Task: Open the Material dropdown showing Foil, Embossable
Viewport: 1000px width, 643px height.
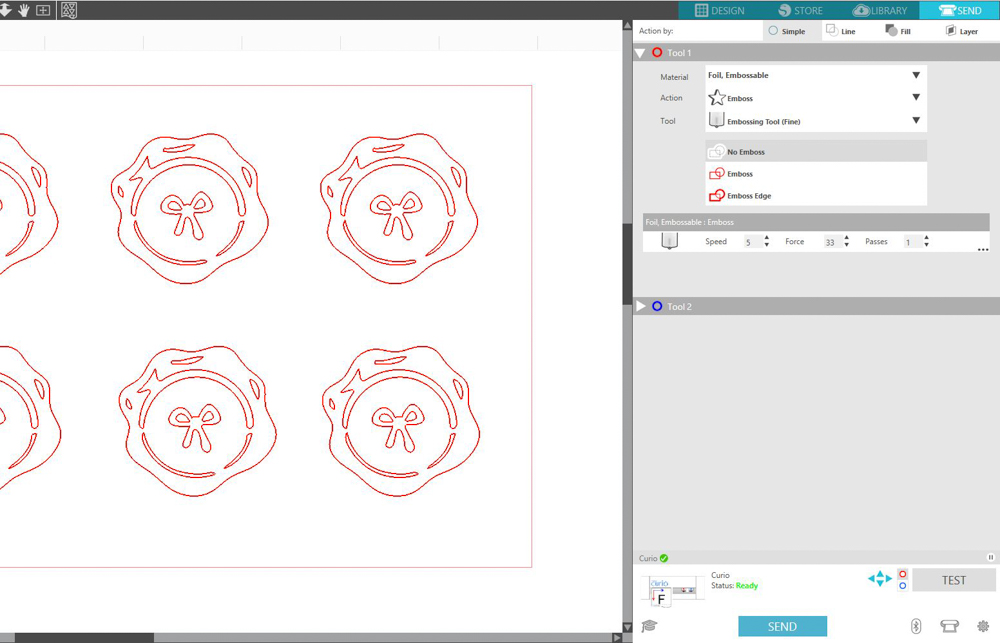Action: click(x=815, y=75)
